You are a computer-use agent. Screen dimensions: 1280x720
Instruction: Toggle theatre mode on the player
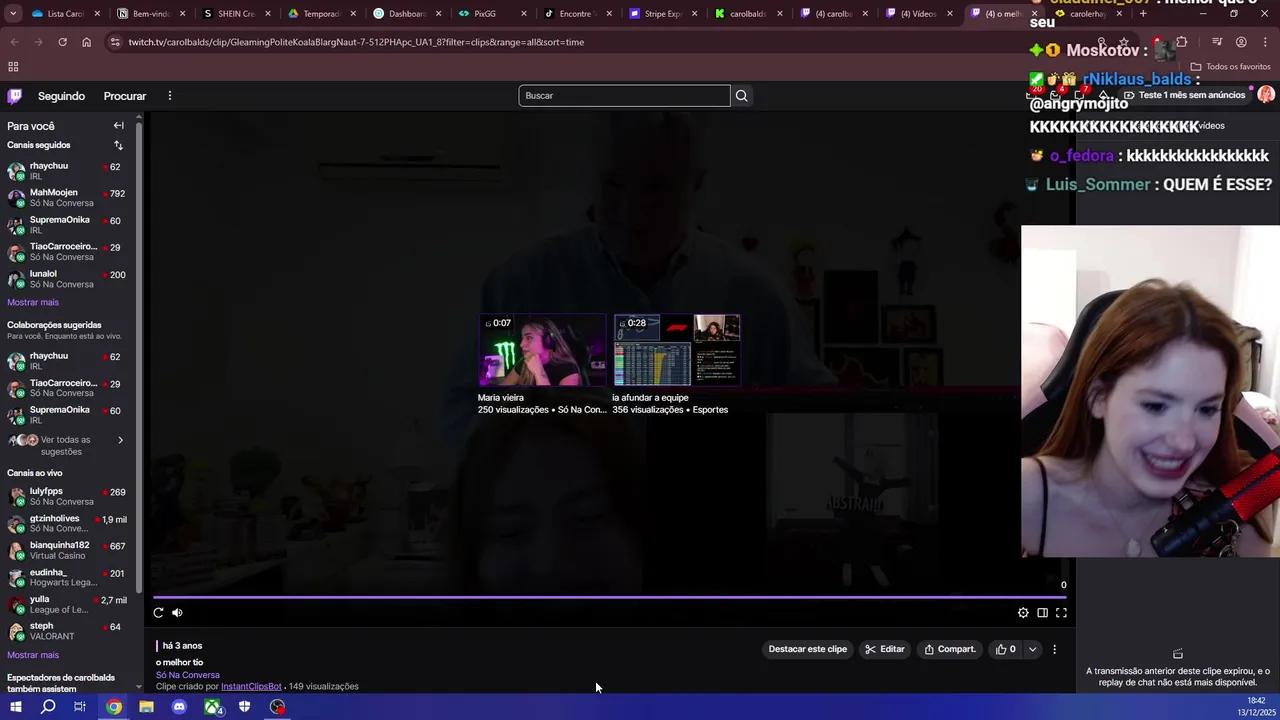pos(1042,613)
